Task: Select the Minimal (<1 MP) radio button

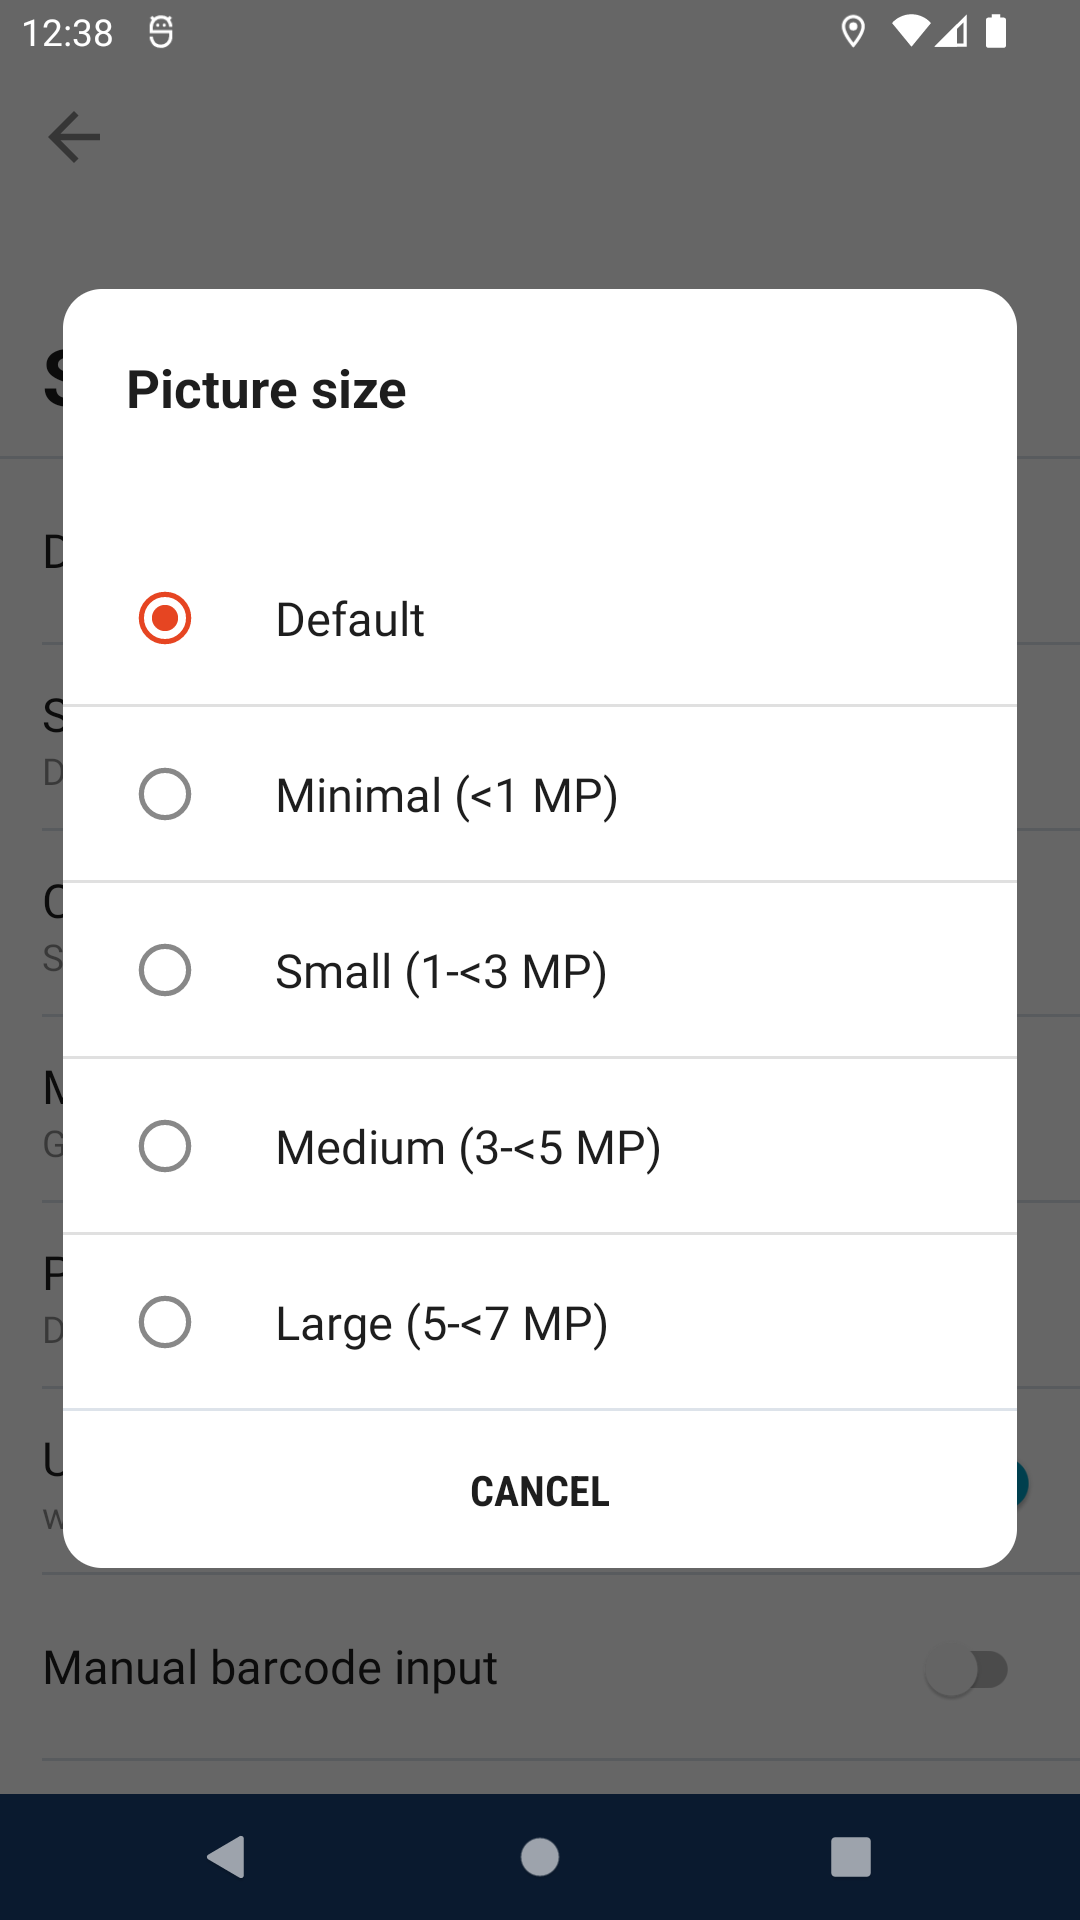Action: 165,794
